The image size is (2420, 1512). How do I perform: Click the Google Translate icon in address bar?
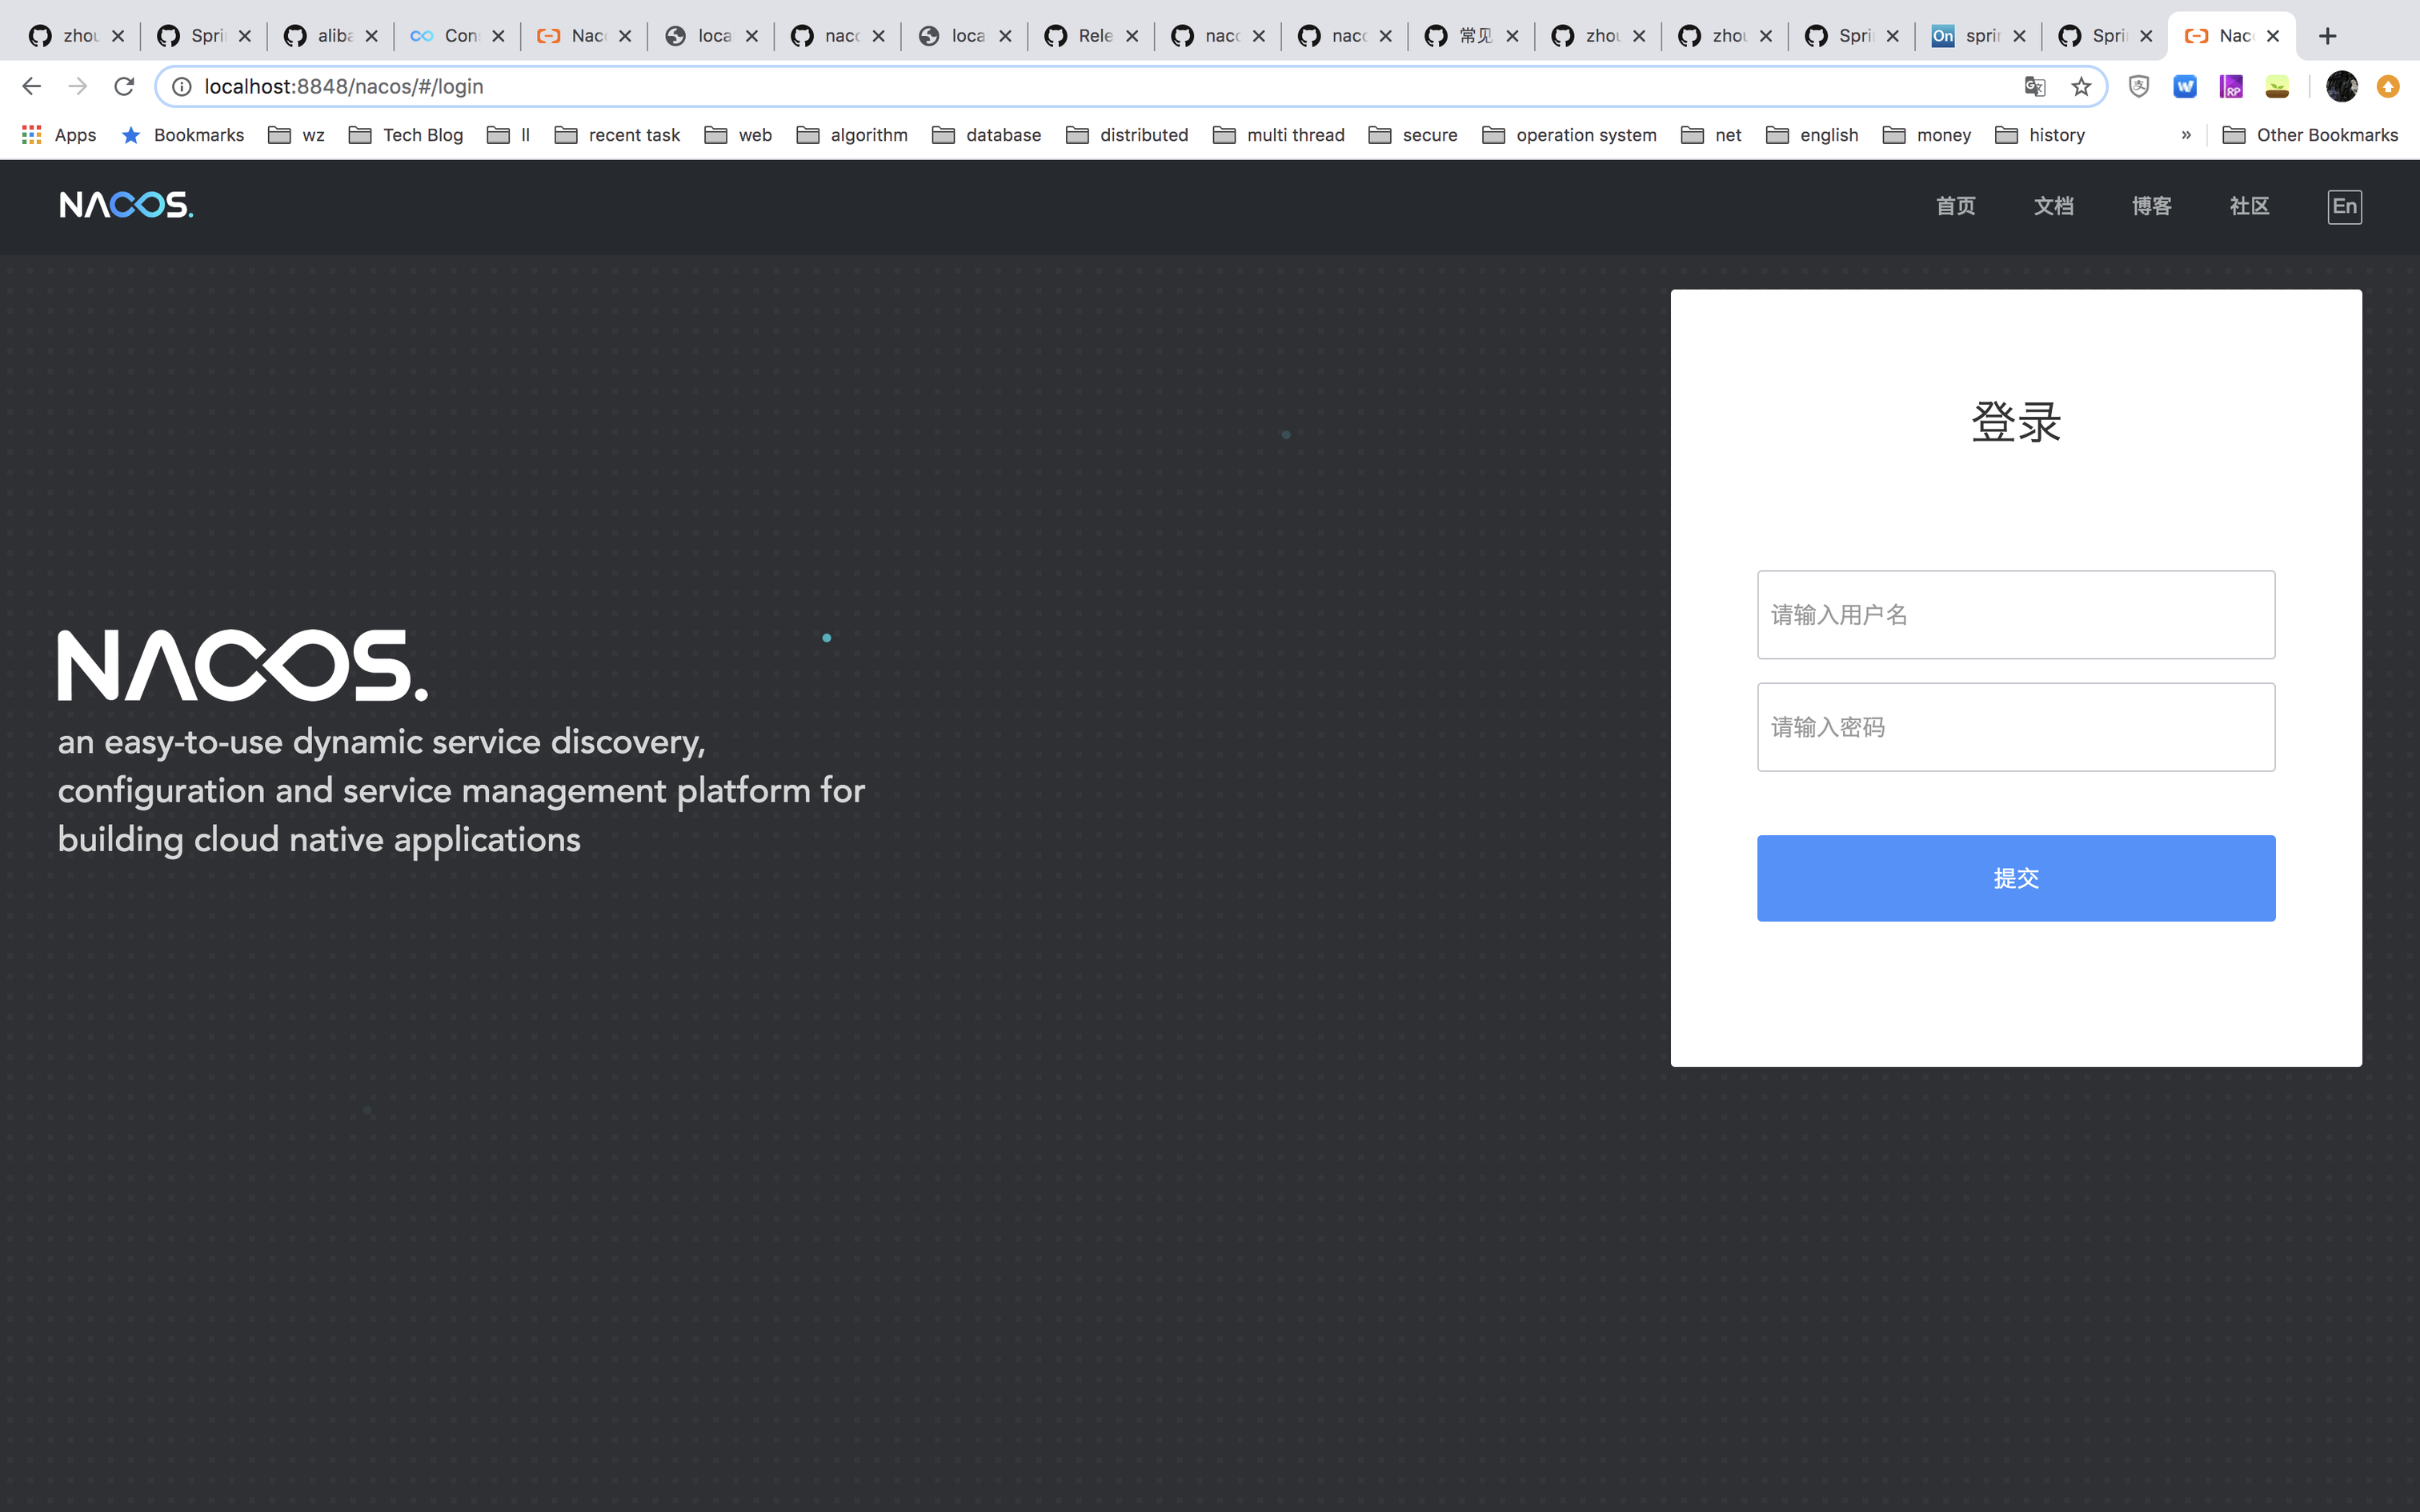[2034, 87]
